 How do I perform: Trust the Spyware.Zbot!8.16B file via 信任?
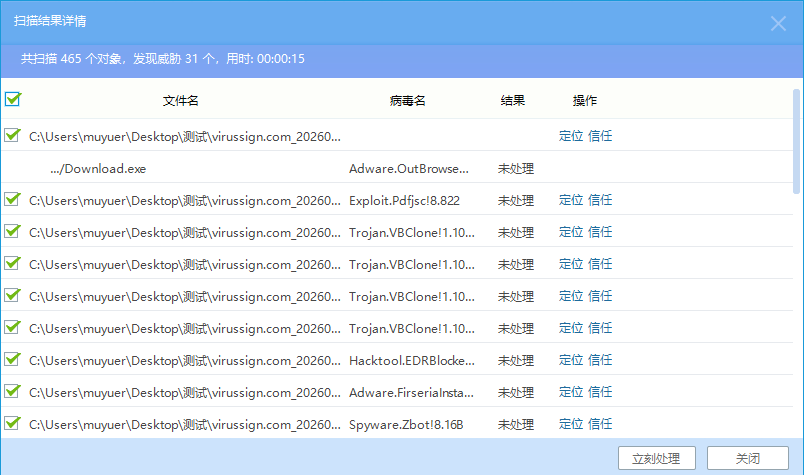tap(600, 424)
